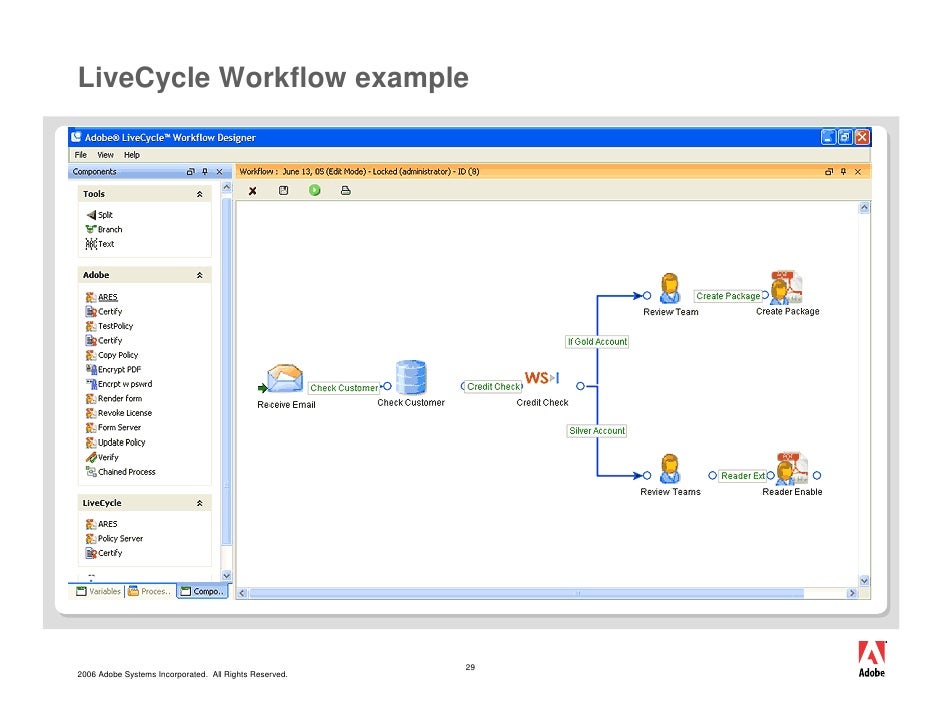Run workflow with green play icon
Viewport: 942px width, 728px height.
[x=315, y=190]
